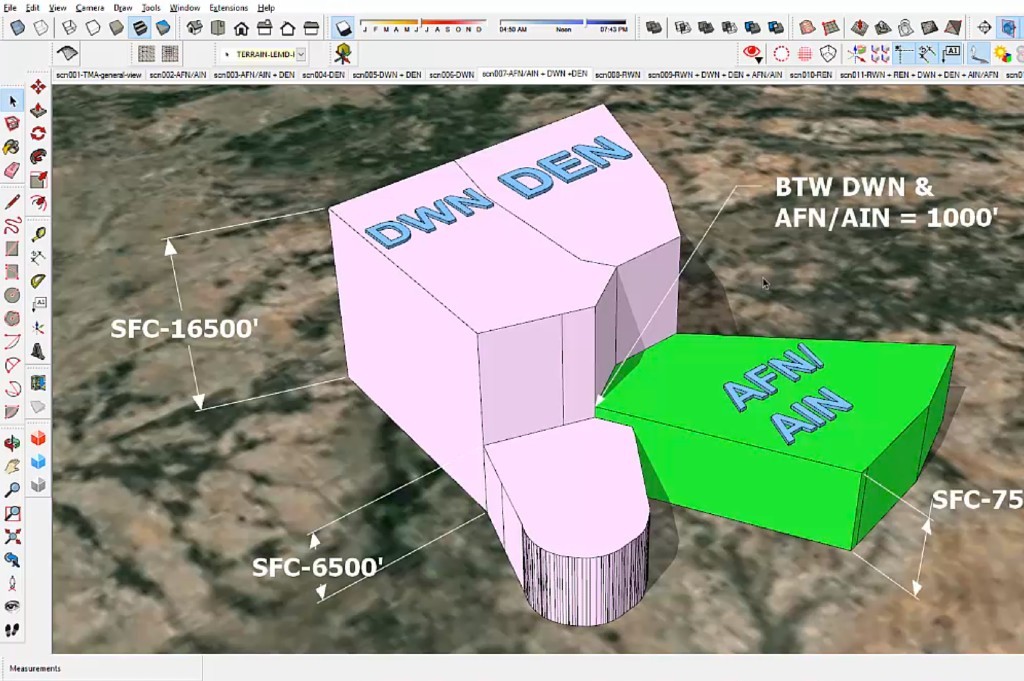The image size is (1024, 681).
Task: Select the Eraser tool in left toolbar
Action: (x=12, y=169)
